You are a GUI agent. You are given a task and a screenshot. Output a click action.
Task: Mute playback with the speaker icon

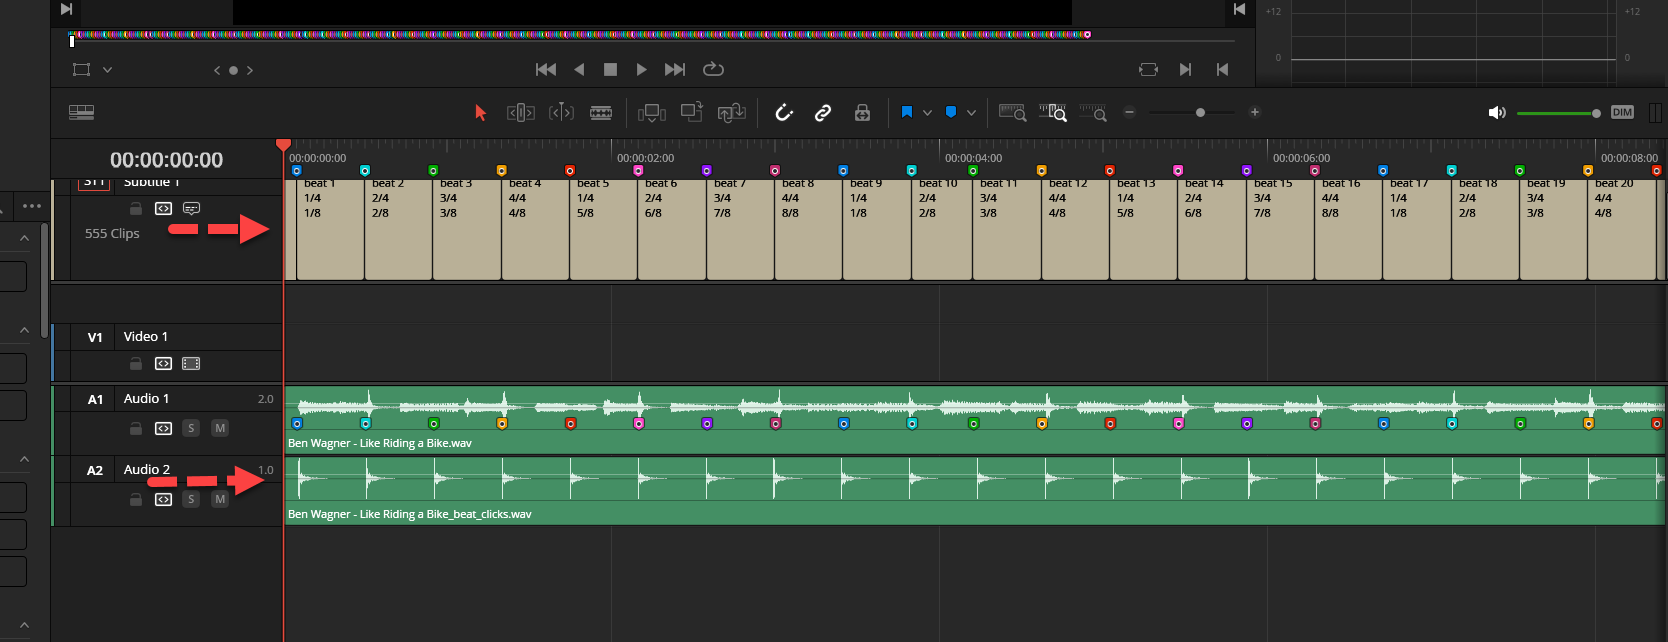[x=1497, y=113]
